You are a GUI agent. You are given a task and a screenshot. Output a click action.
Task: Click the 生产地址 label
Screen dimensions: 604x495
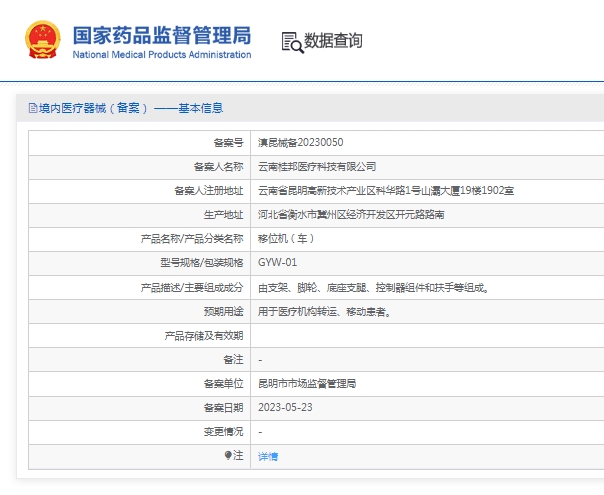[223, 215]
